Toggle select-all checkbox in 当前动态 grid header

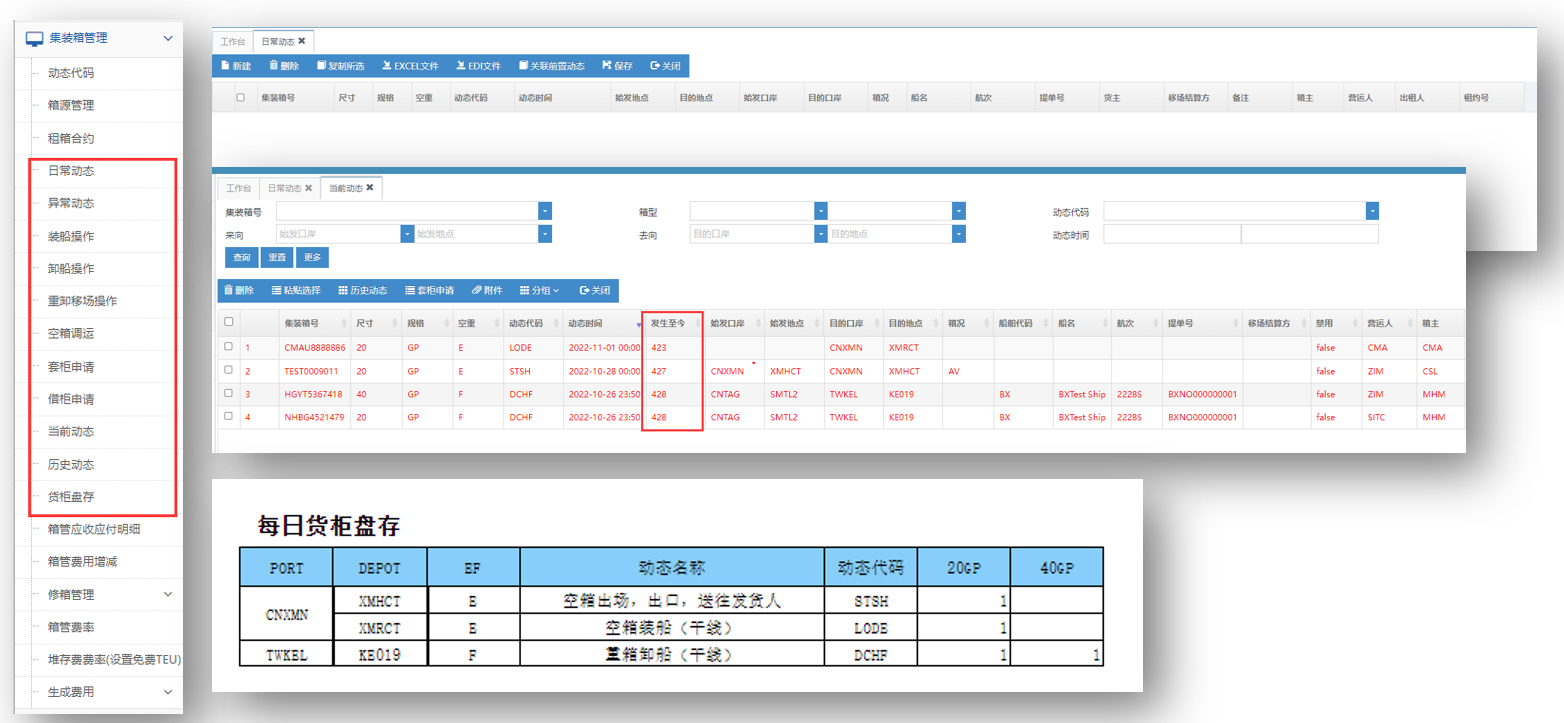tap(229, 322)
